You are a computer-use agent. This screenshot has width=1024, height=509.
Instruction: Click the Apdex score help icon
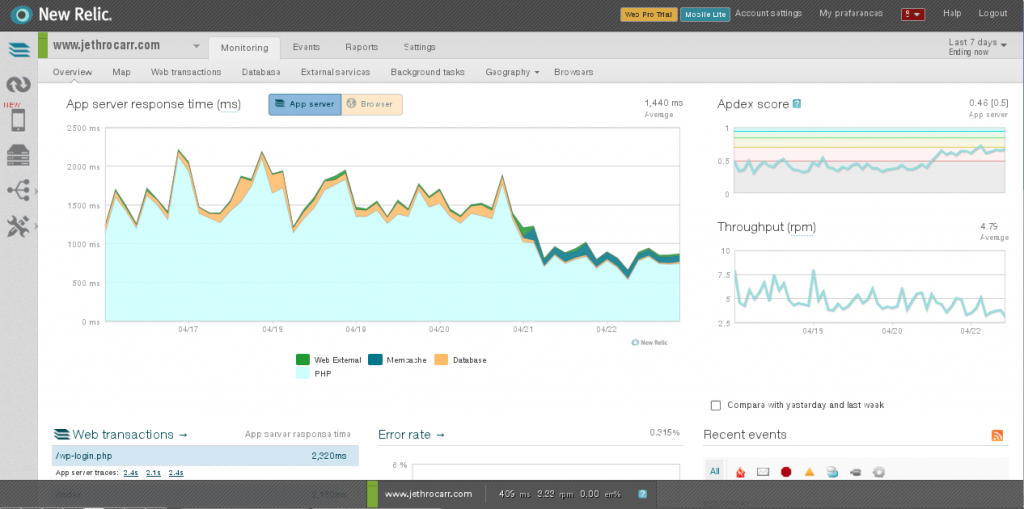(797, 104)
